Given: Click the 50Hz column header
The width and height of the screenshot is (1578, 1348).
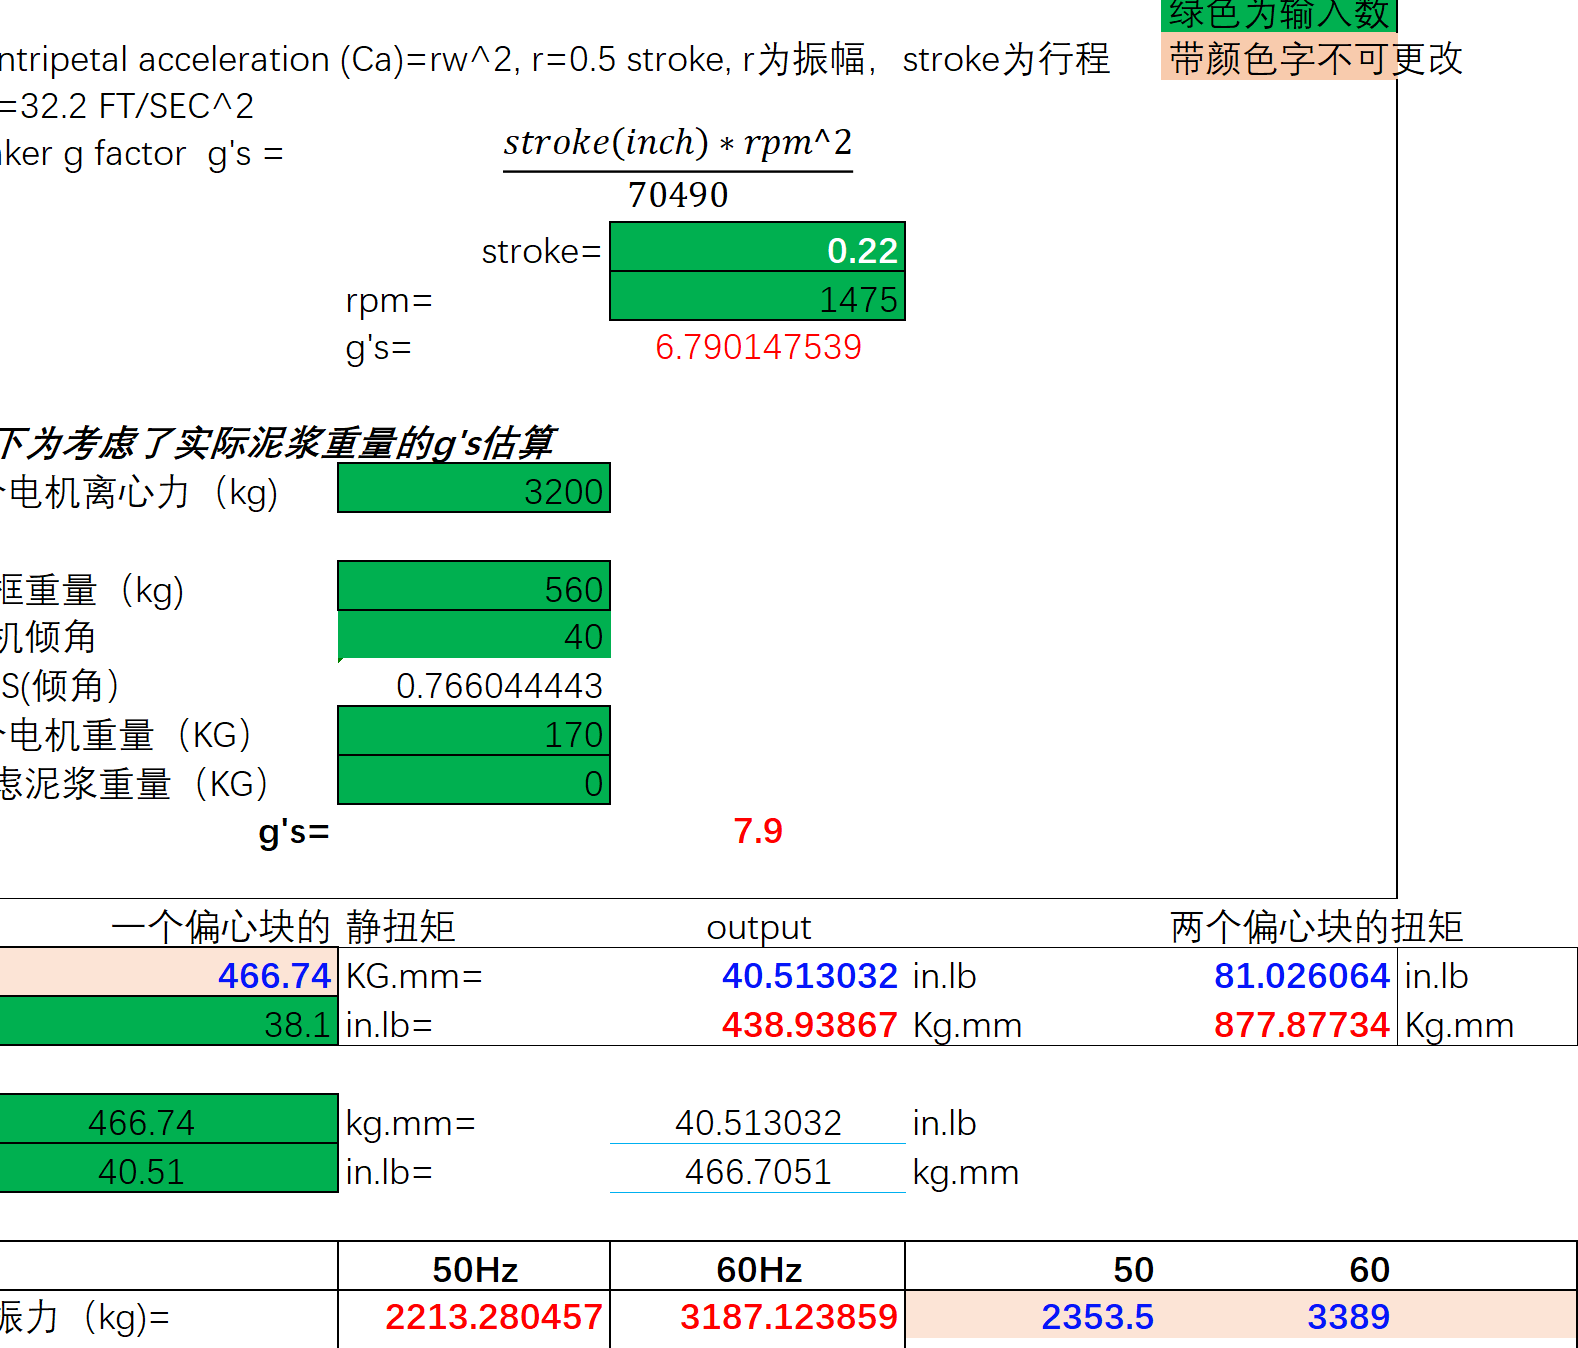Looking at the screenshot, I should (x=475, y=1270).
